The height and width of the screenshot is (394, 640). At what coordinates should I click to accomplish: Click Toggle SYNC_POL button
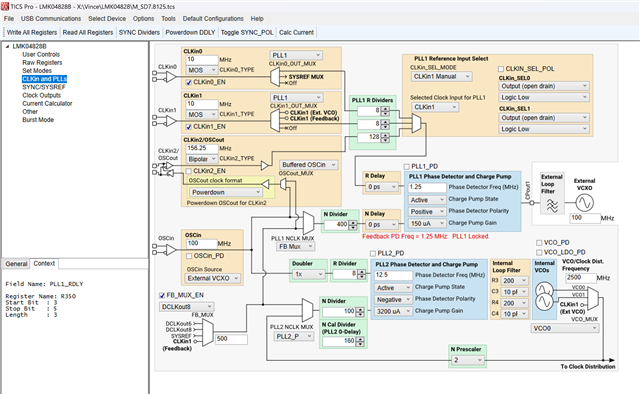click(247, 33)
